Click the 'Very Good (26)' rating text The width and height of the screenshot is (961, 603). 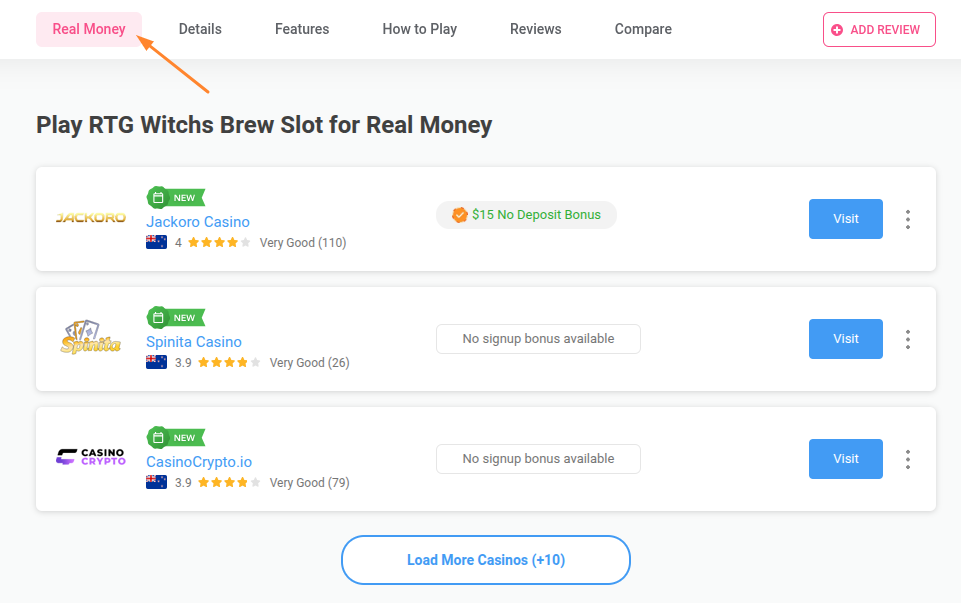click(310, 363)
